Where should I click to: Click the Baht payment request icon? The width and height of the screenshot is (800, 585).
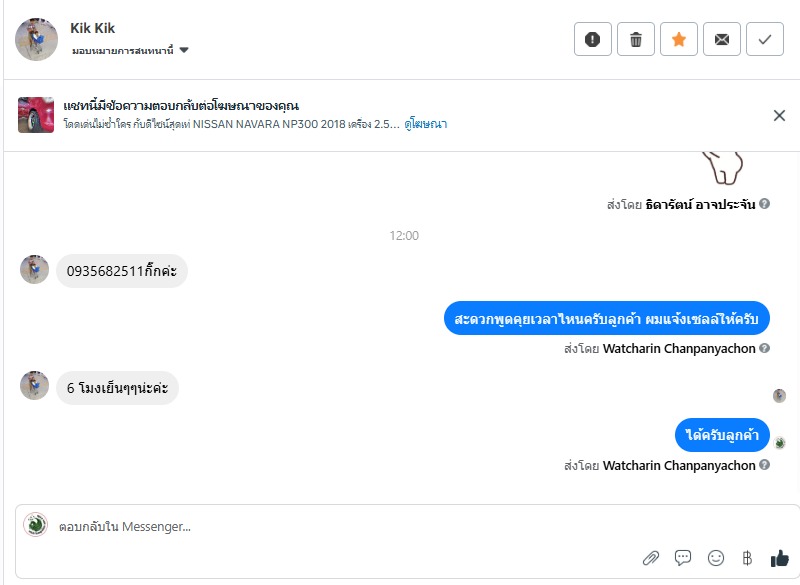[x=746, y=557]
